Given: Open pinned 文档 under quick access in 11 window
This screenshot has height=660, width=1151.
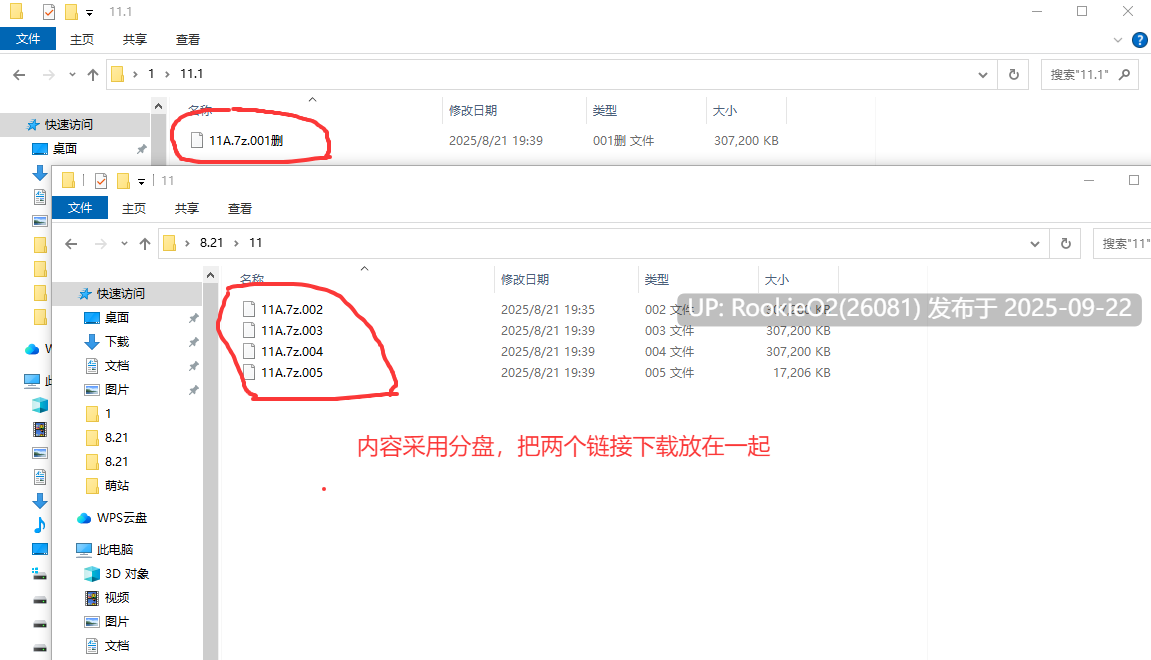Looking at the screenshot, I should tap(117, 366).
